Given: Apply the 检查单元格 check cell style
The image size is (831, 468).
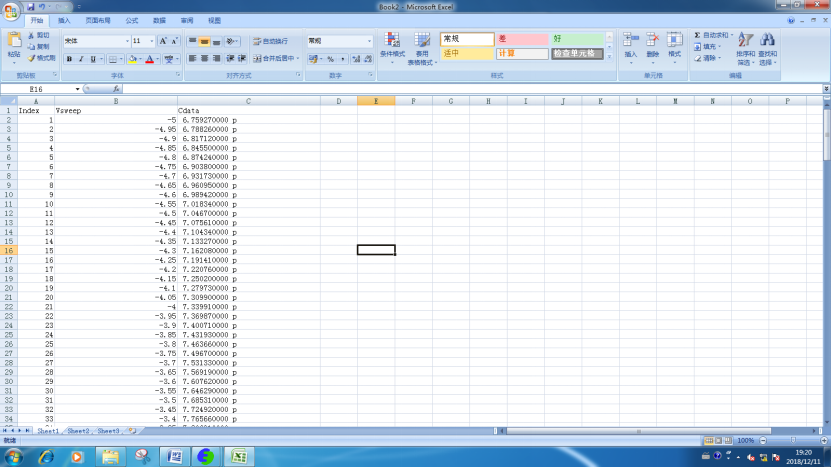Looking at the screenshot, I should pos(577,54).
